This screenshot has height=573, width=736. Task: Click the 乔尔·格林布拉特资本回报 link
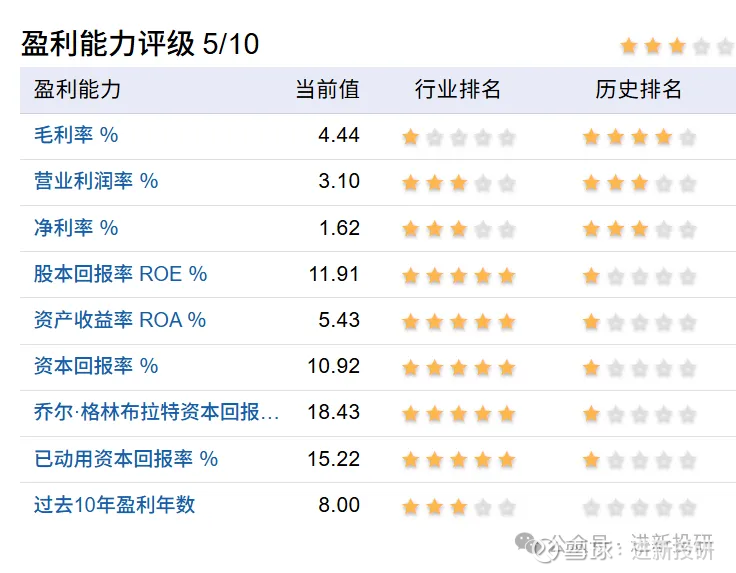(x=157, y=412)
